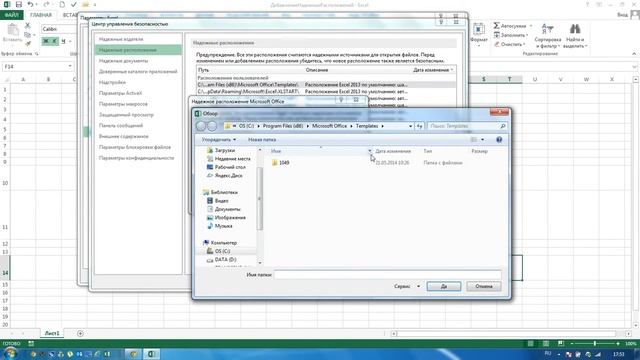Click Да button in Browse dialog

(444, 286)
